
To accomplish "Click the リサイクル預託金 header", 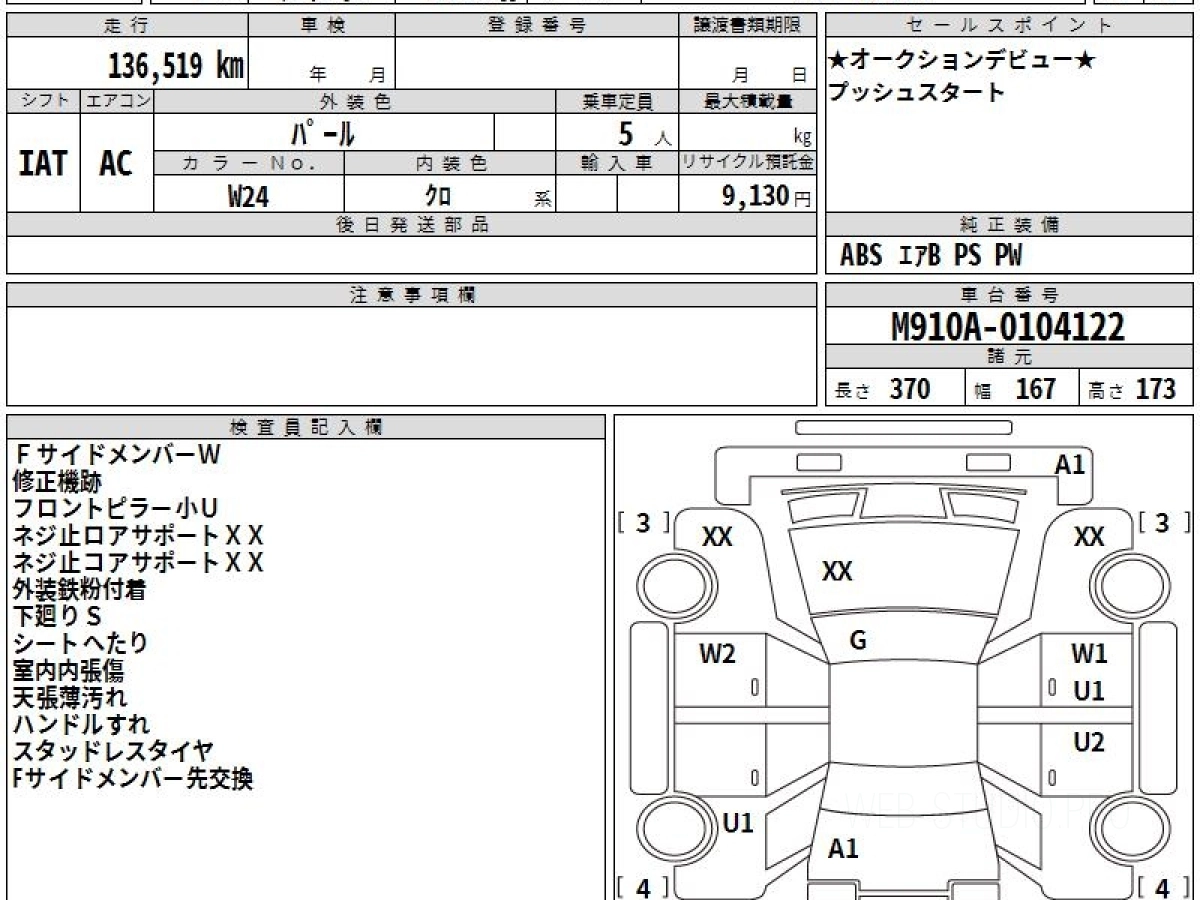I will [x=747, y=163].
